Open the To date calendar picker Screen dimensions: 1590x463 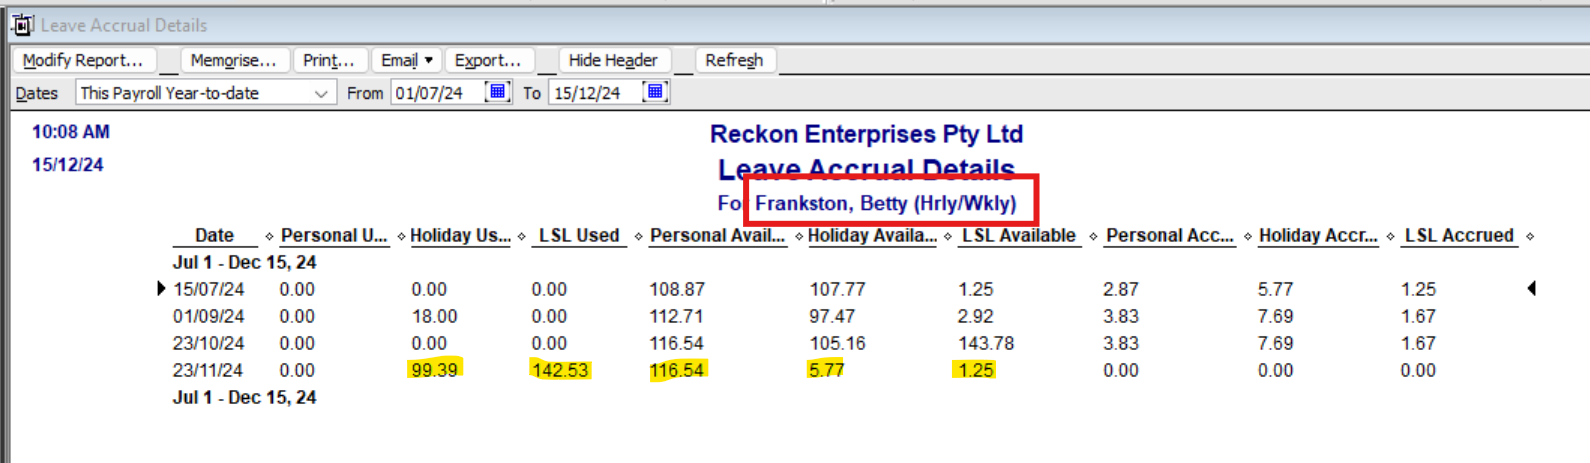pyautogui.click(x=655, y=92)
